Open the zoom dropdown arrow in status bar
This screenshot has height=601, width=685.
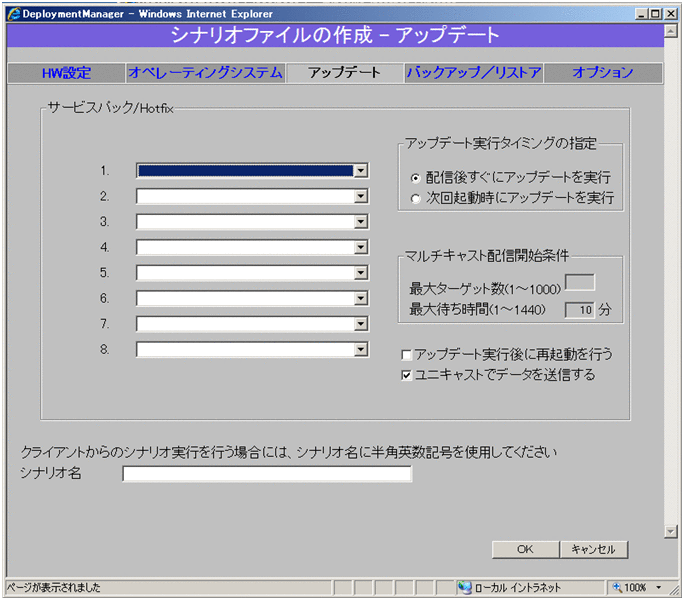pos(658,588)
